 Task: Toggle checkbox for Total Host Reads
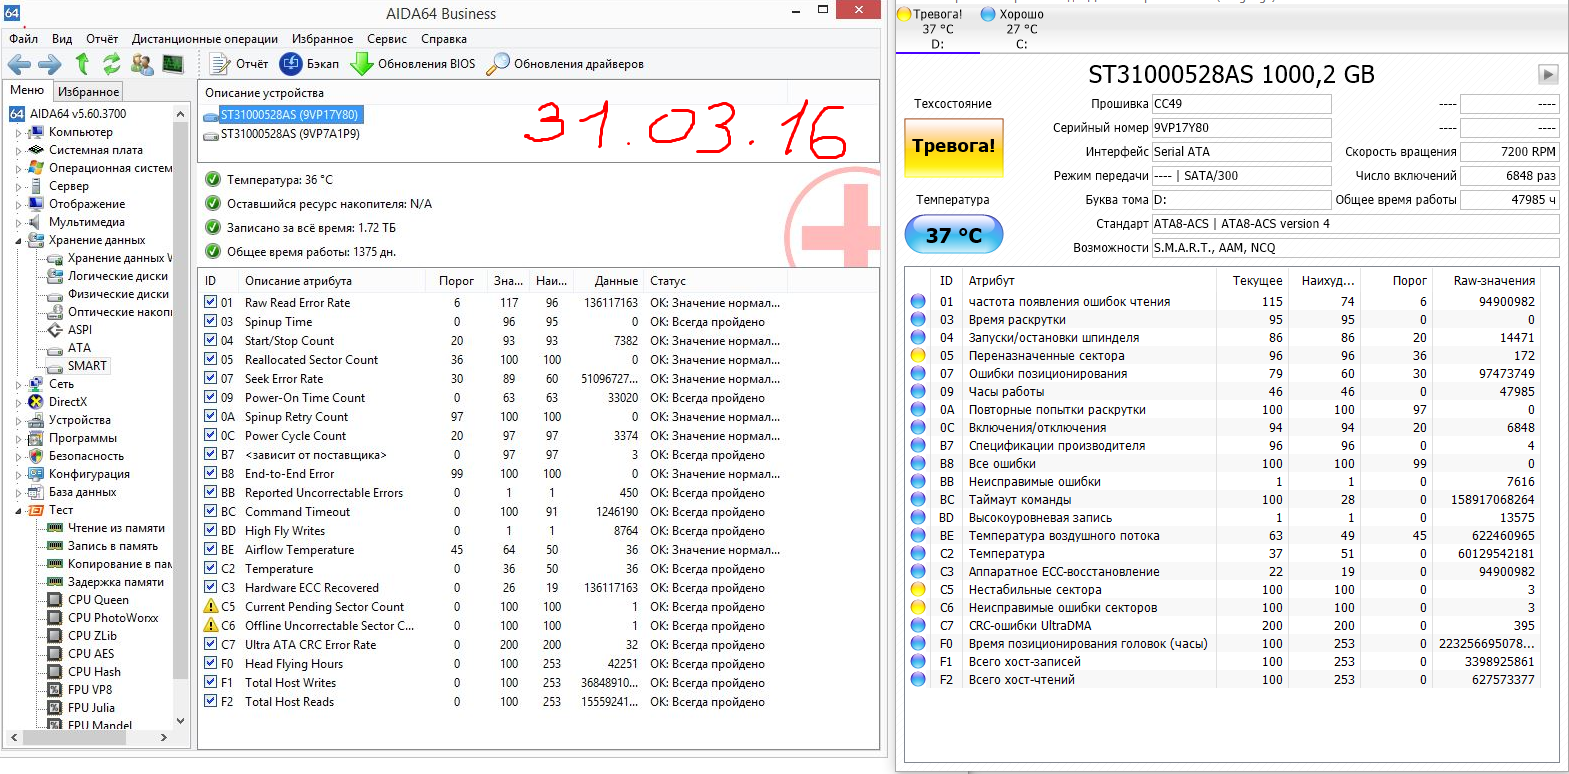pos(211,701)
